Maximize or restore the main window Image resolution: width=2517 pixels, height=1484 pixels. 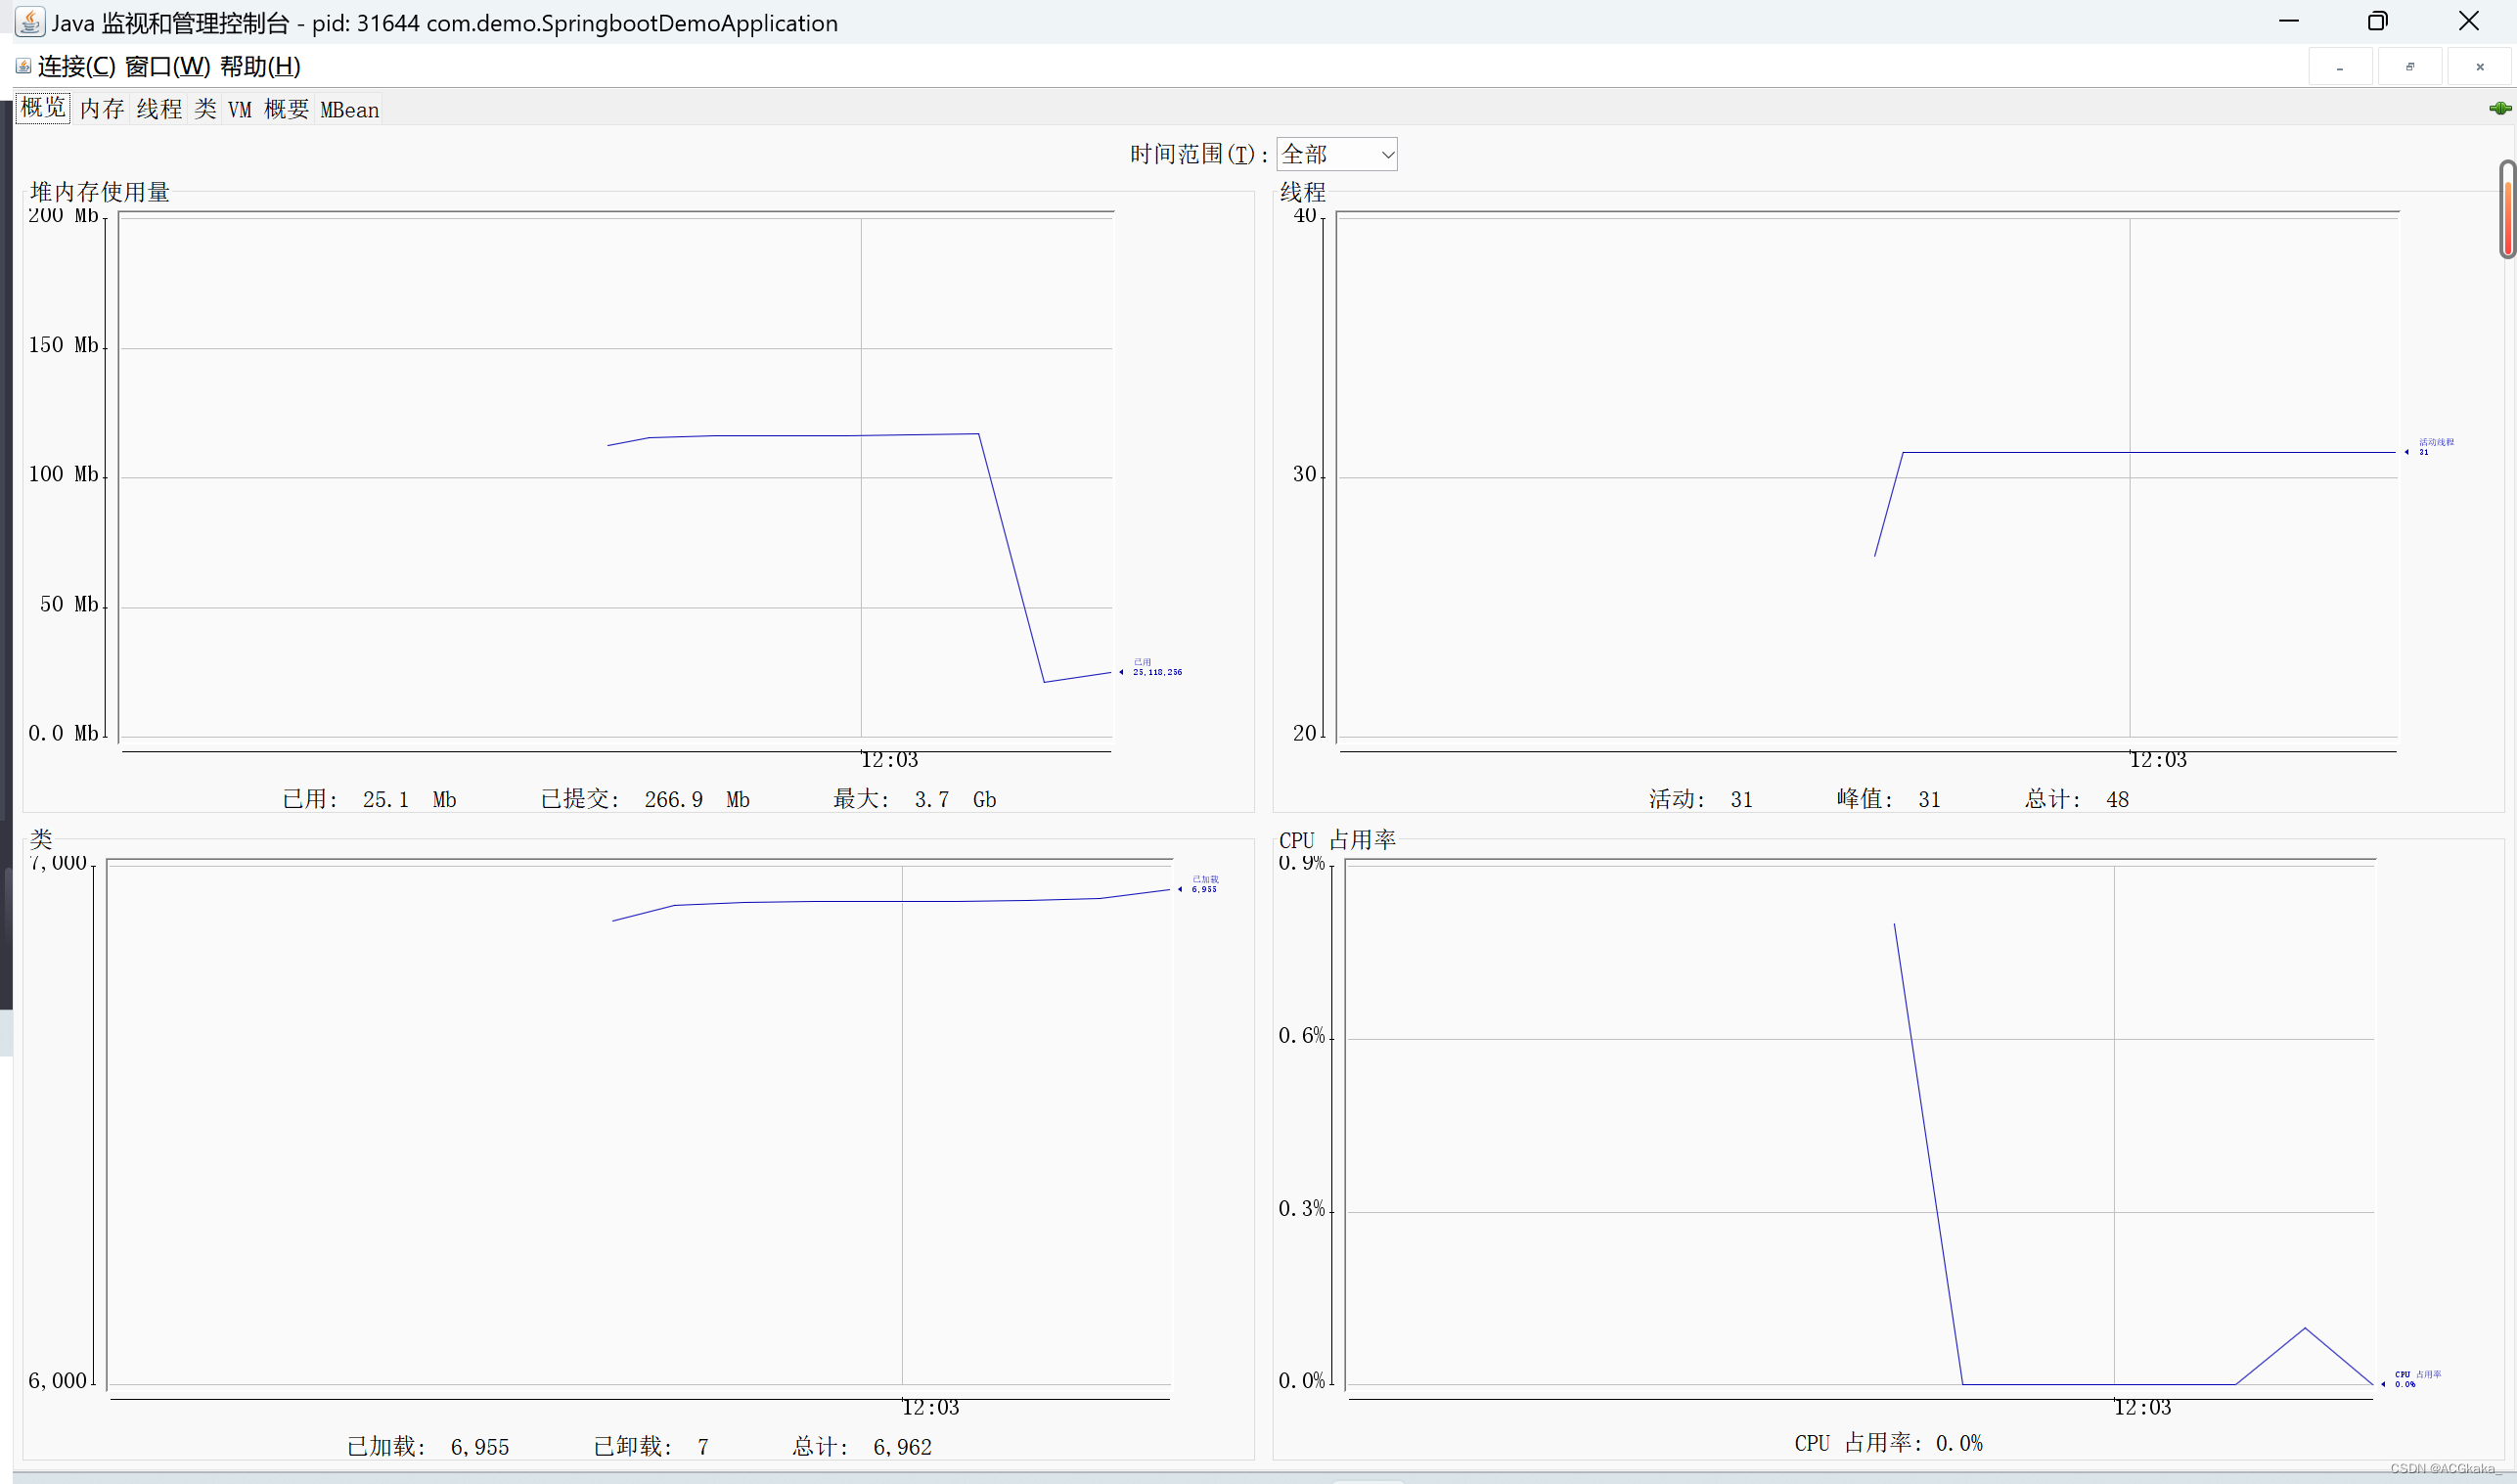2378,21
